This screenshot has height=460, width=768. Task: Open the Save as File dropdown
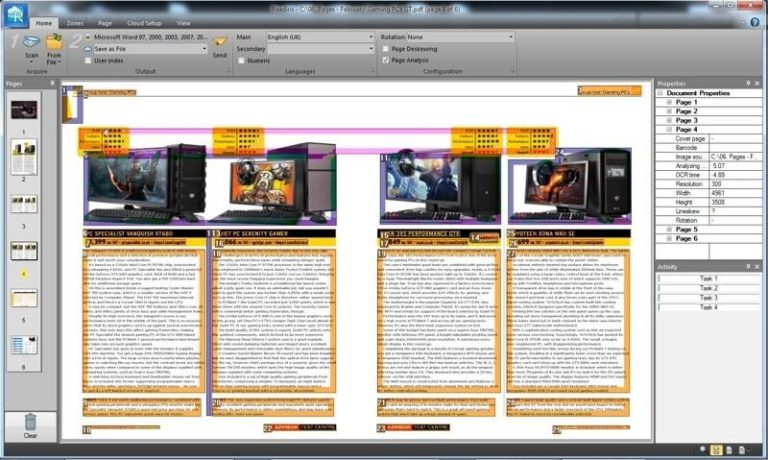[204, 49]
